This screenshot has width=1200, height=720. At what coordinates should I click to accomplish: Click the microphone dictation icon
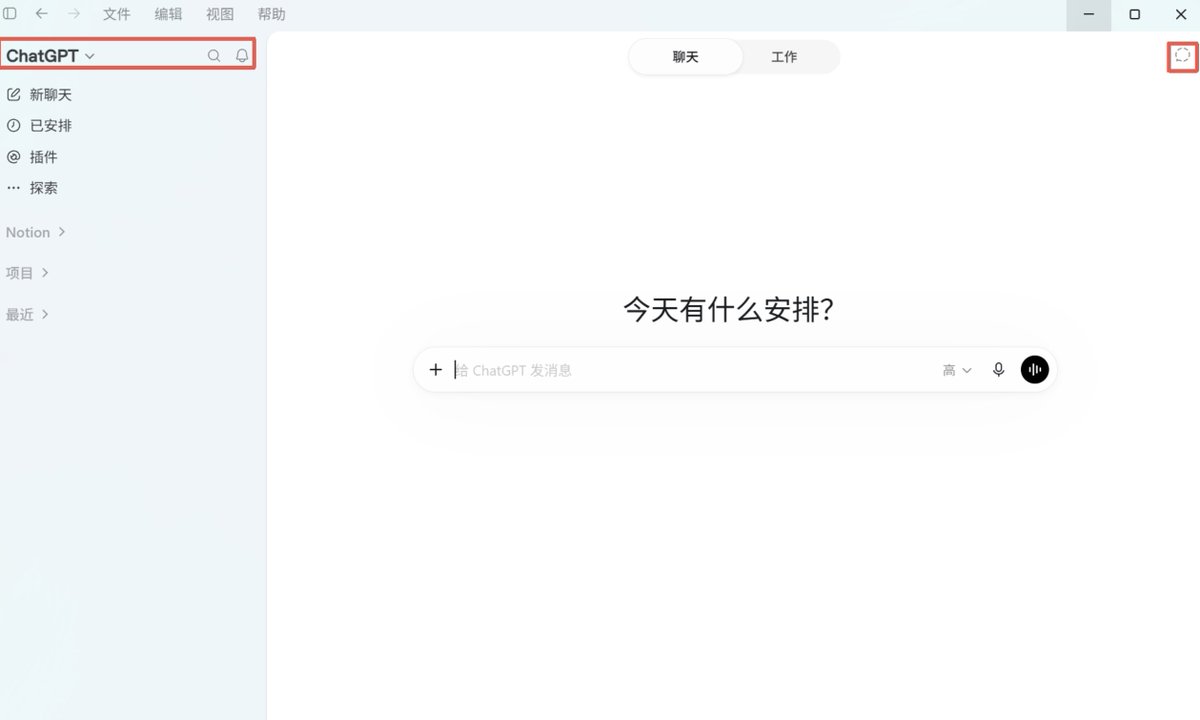998,370
